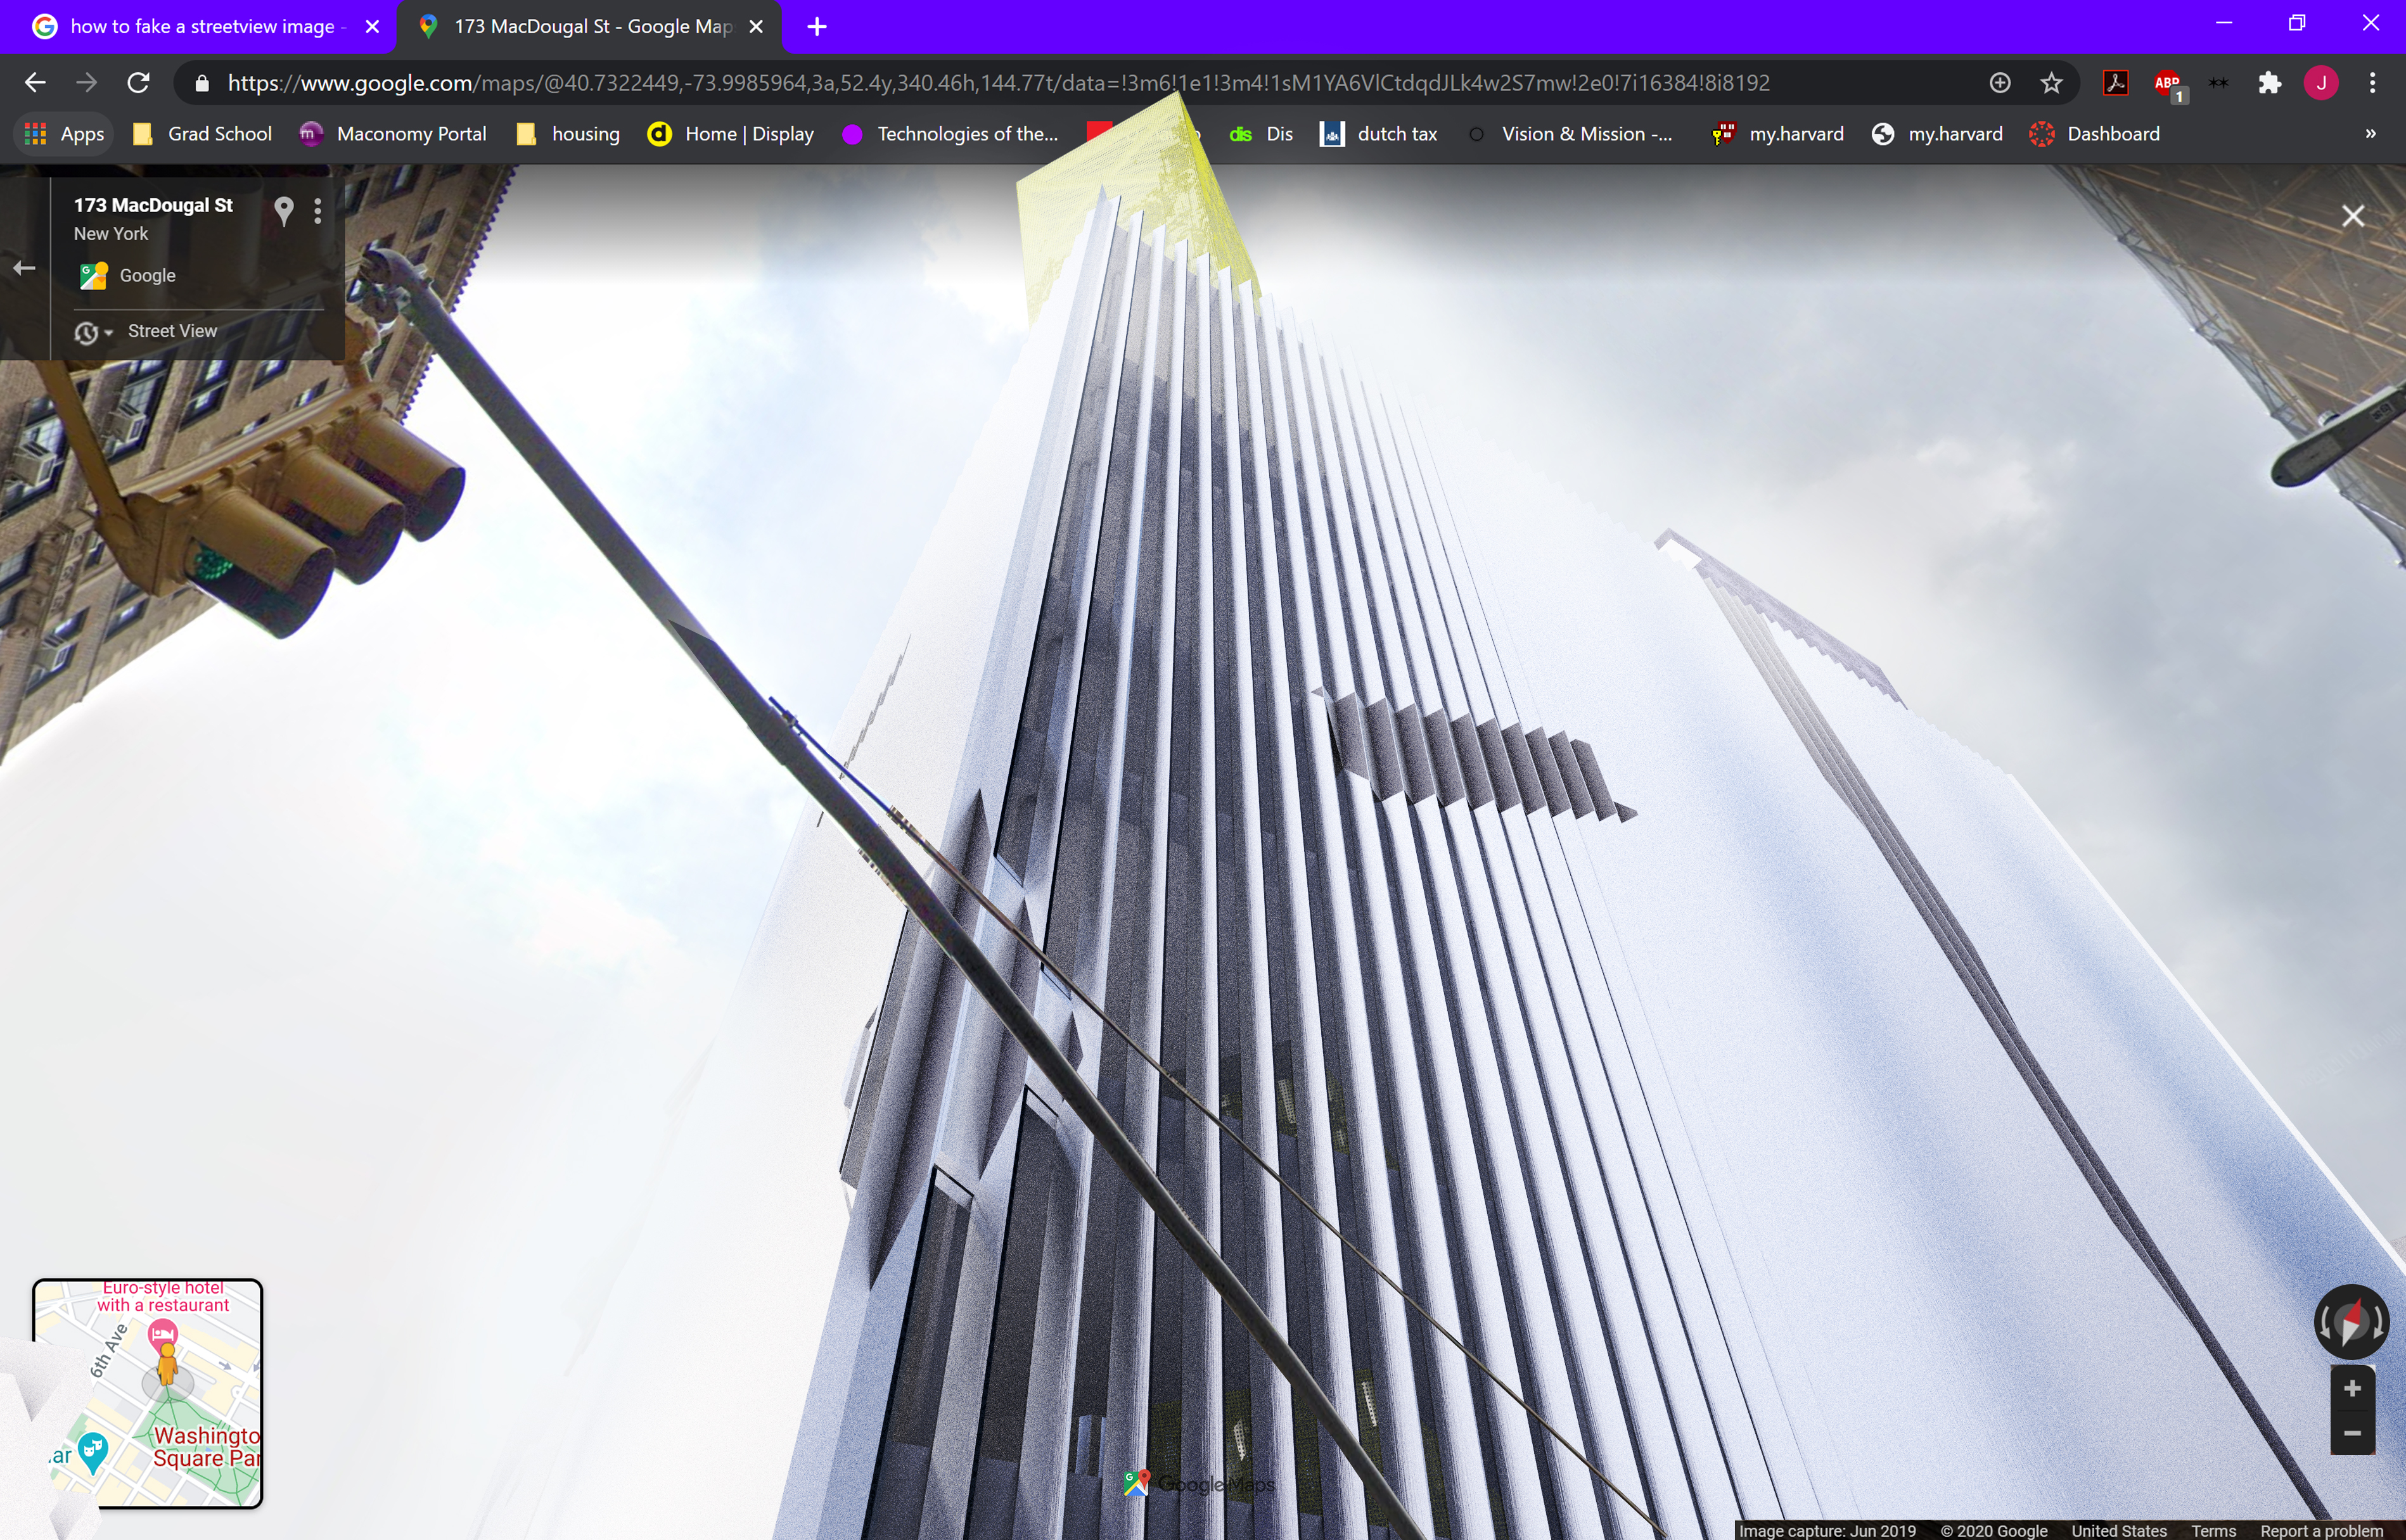2406x1540 pixels.
Task: Close Street View with the X icon
Action: click(2352, 216)
